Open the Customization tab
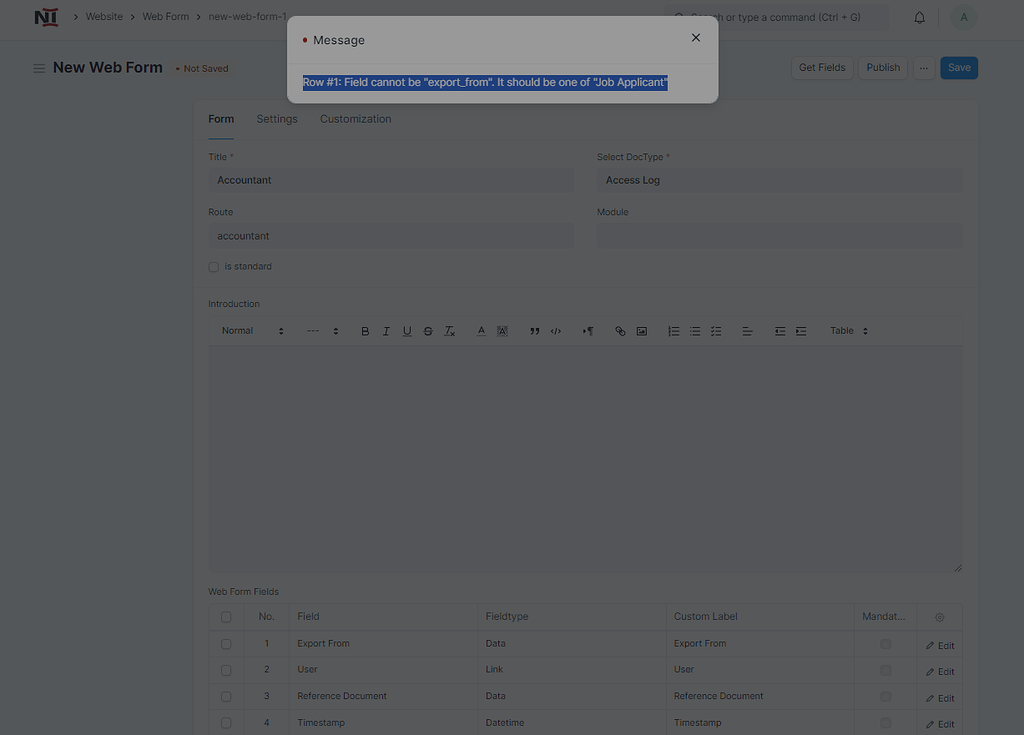This screenshot has width=1024, height=735. (355, 119)
